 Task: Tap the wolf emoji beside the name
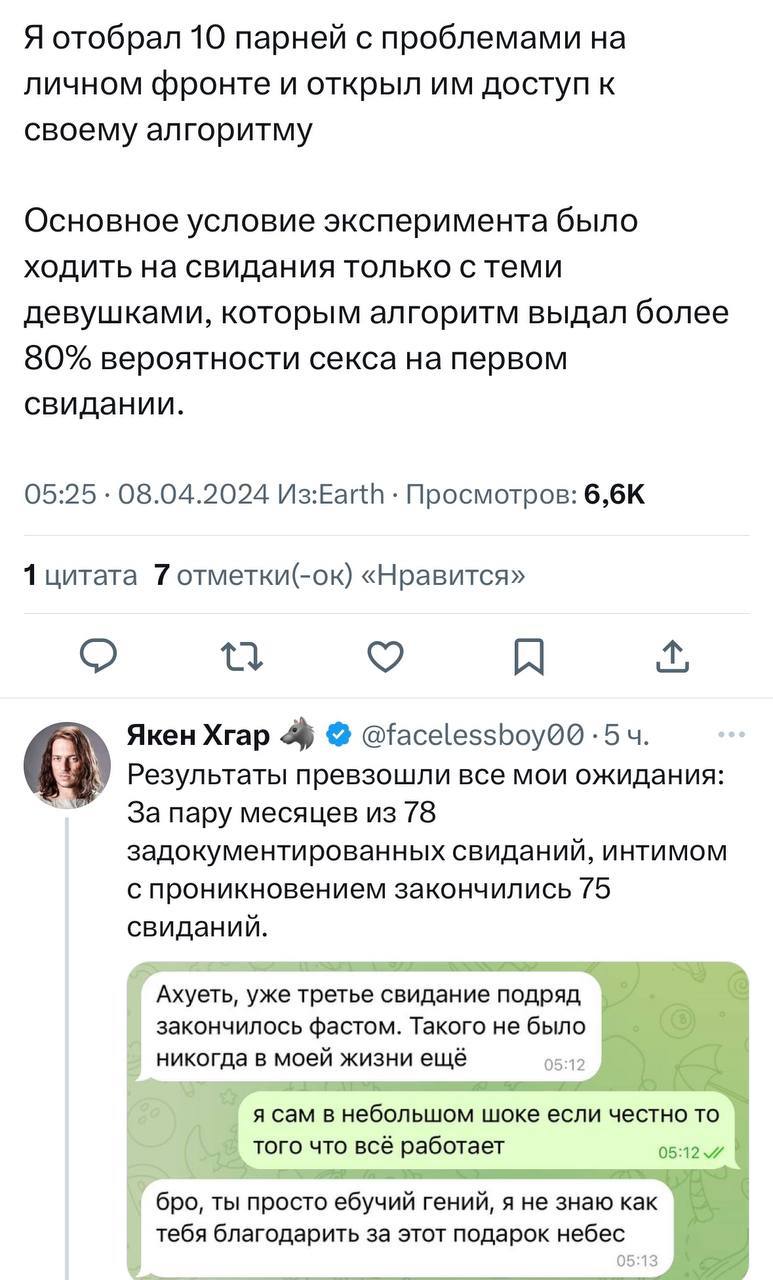click(298, 736)
